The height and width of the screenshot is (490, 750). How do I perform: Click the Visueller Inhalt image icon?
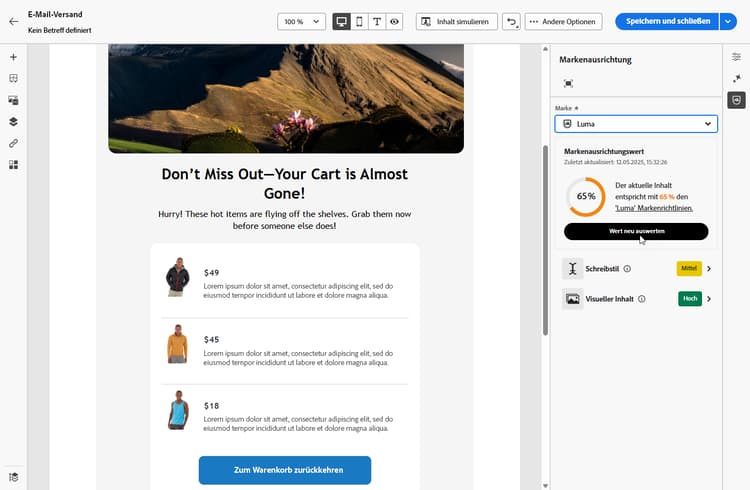pyautogui.click(x=573, y=299)
